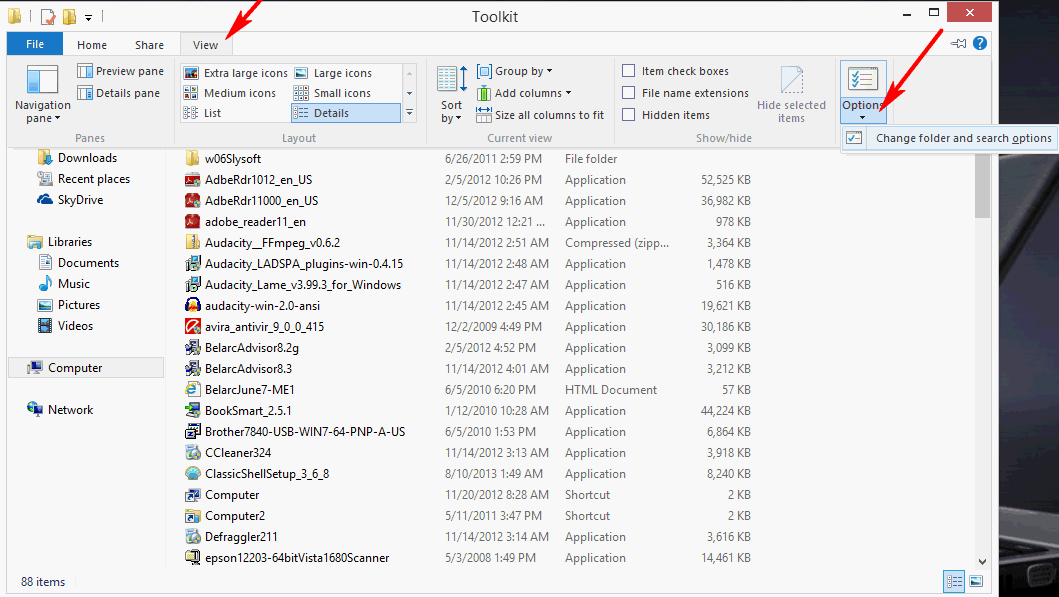The height and width of the screenshot is (597, 1059).
Task: Choose the Details layout option
Action: coord(346,113)
